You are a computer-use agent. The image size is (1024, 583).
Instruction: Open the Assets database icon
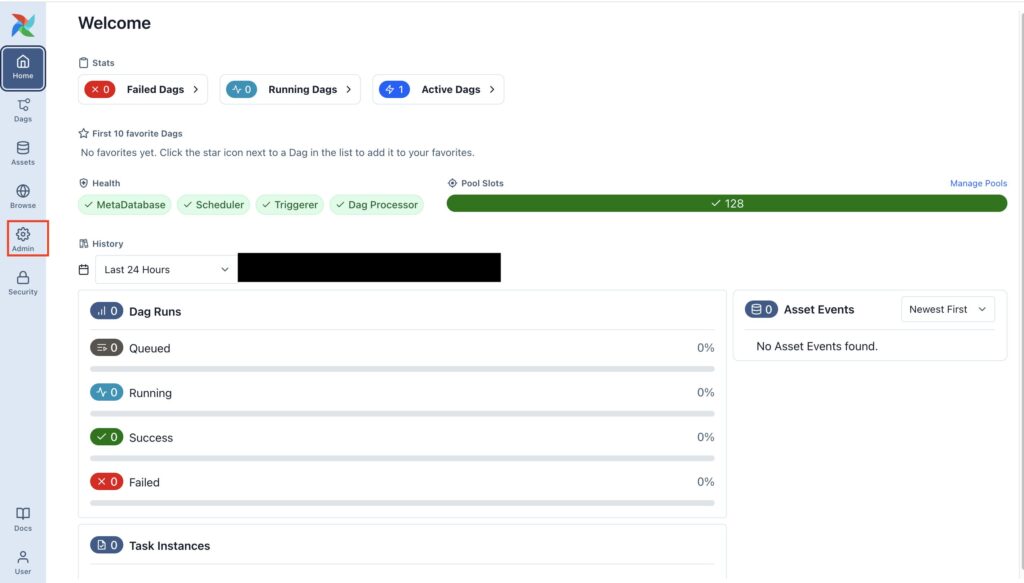coord(22,153)
